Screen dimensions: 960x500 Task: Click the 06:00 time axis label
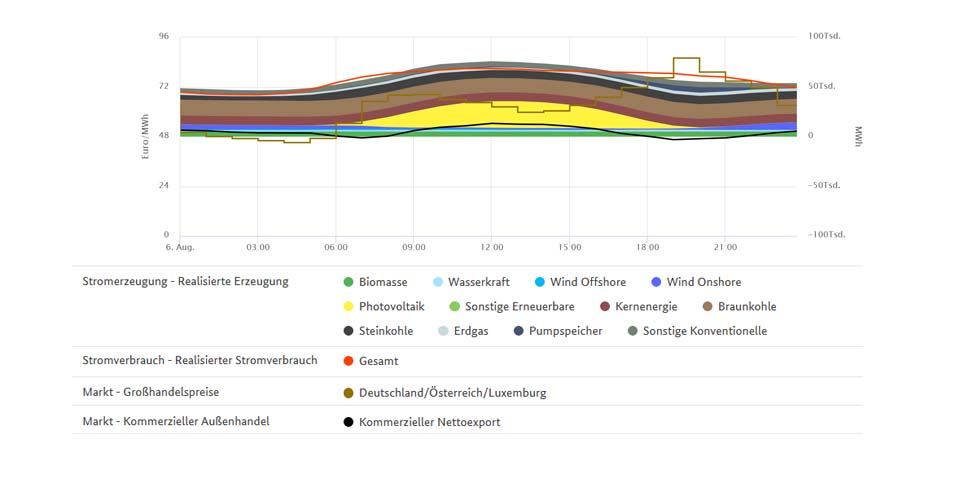click(336, 247)
